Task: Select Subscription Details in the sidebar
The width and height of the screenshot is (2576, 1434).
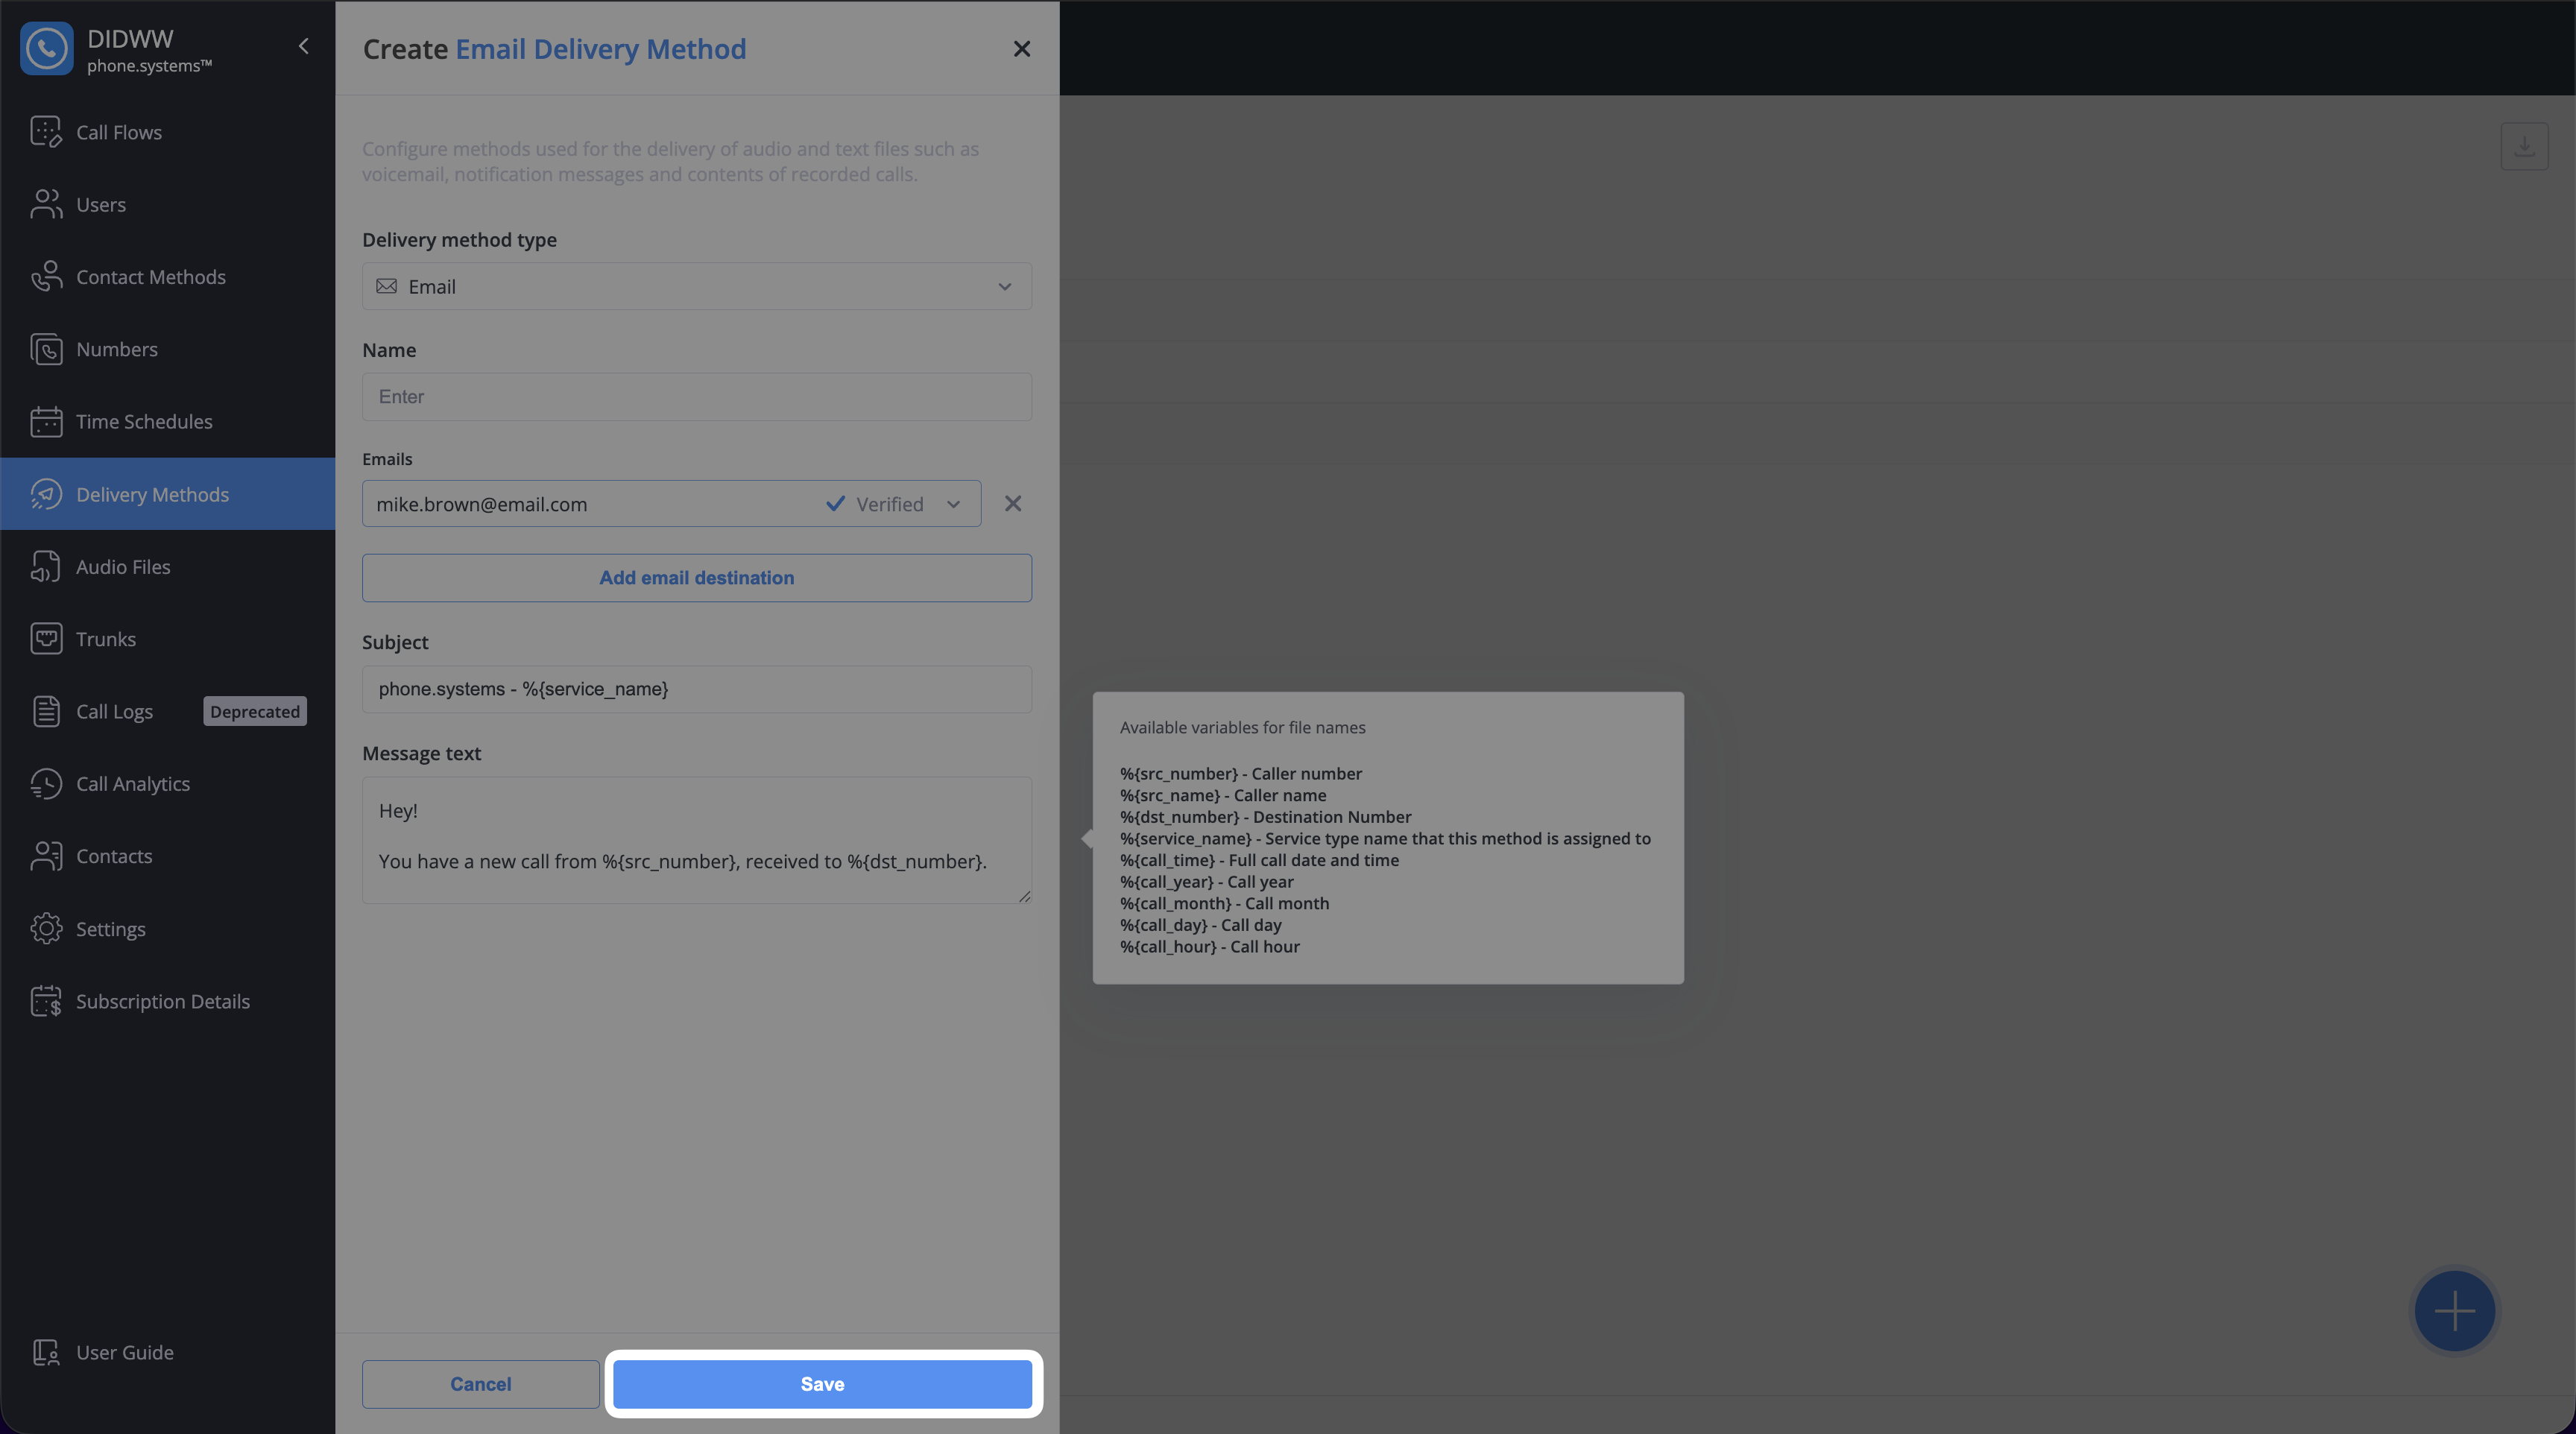Action: (x=162, y=1001)
